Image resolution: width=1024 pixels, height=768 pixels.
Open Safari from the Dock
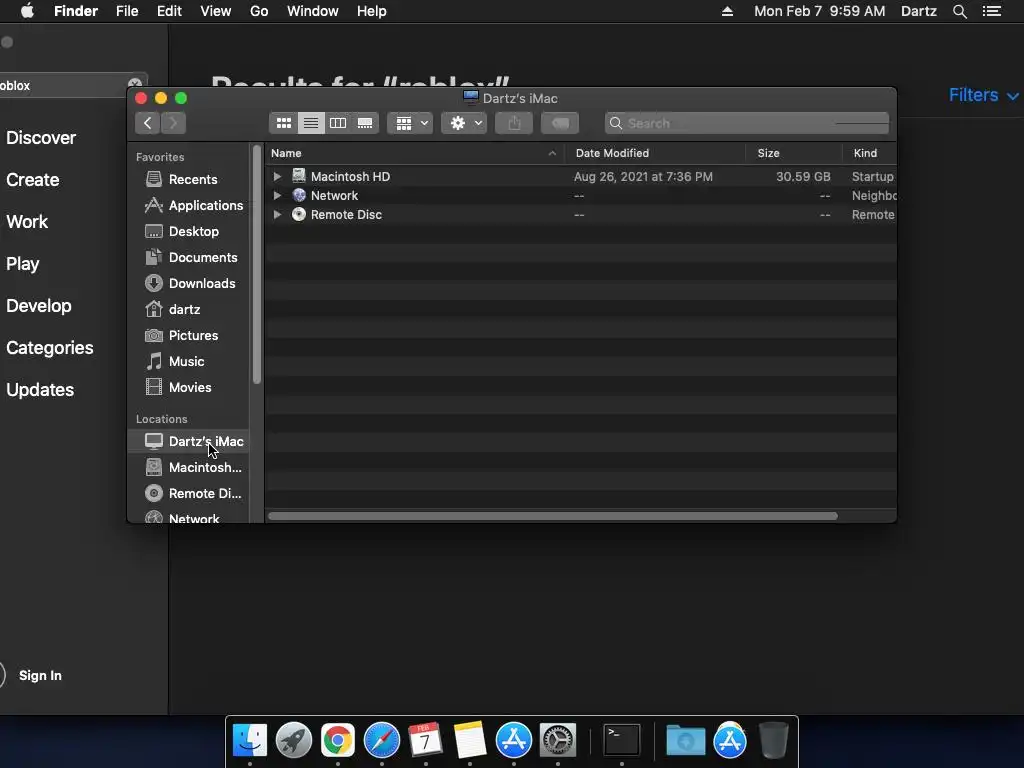pos(381,741)
